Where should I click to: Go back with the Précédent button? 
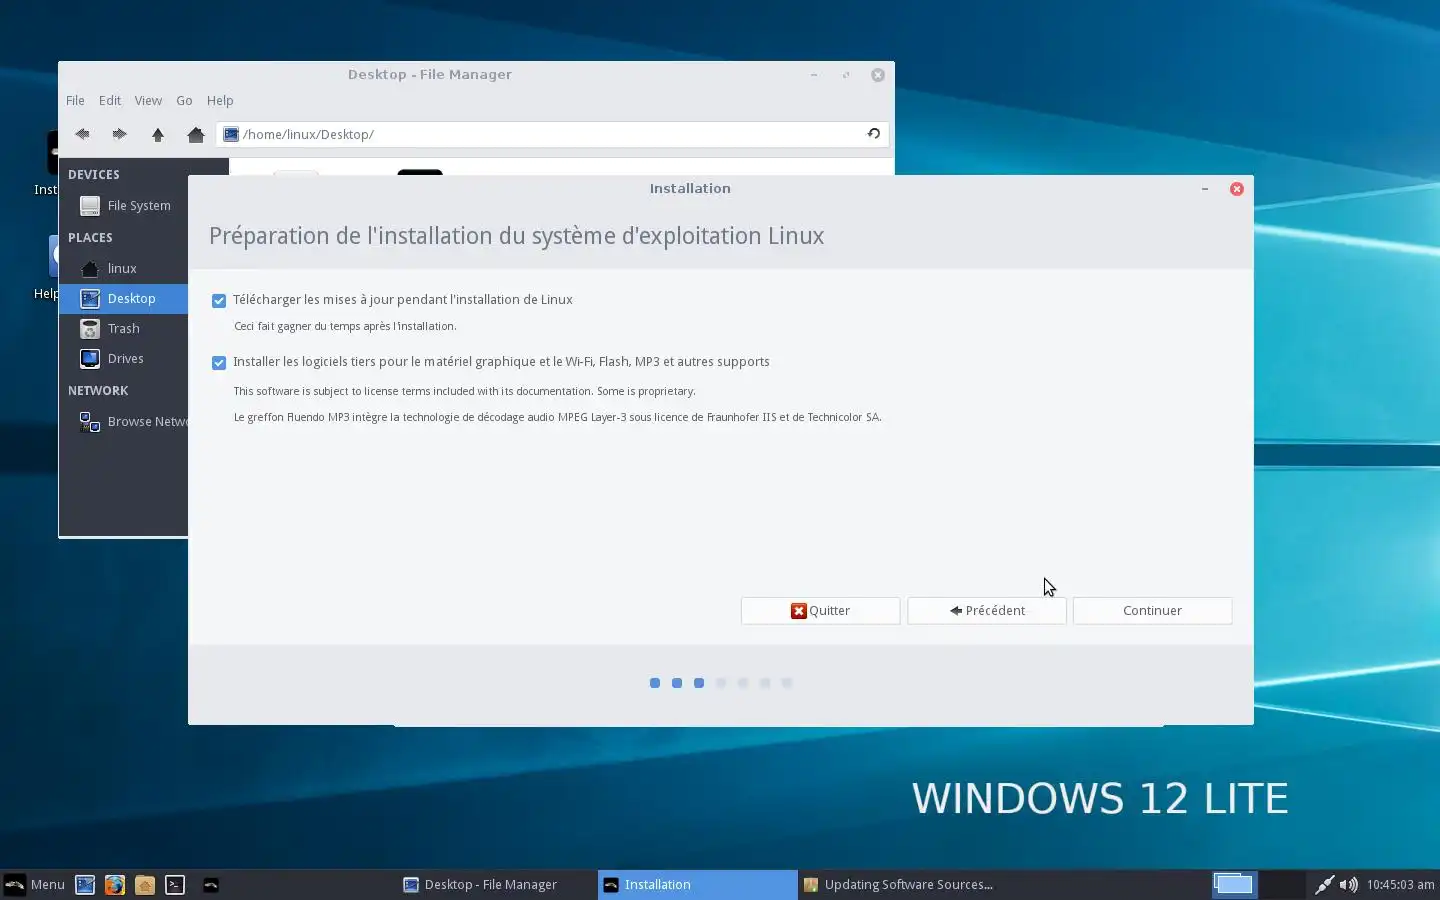(x=987, y=611)
